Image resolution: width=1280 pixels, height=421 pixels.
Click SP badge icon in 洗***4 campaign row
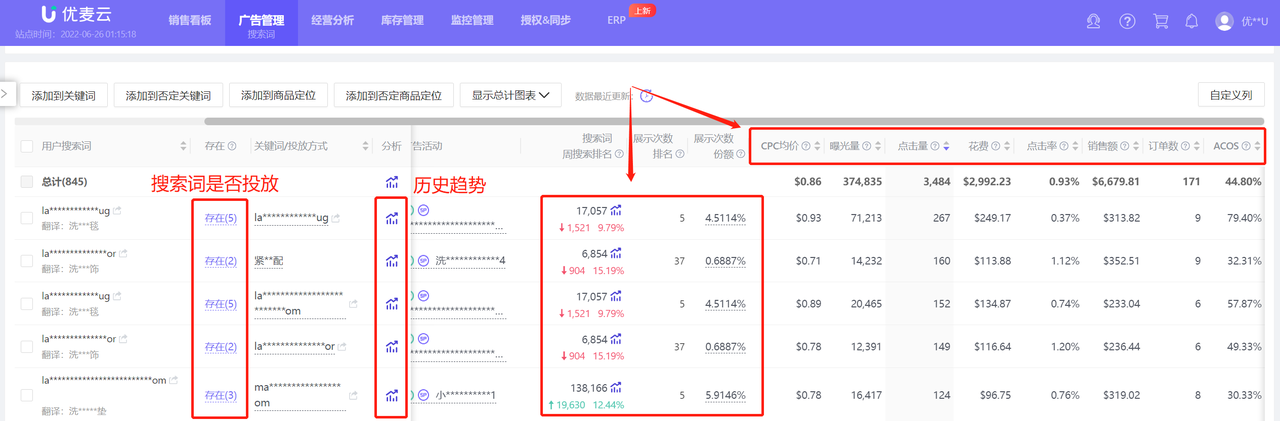click(x=423, y=260)
